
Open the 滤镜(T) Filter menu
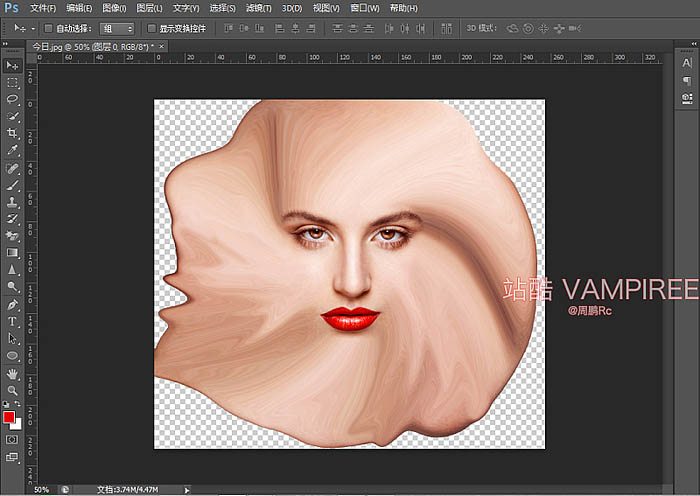pyautogui.click(x=258, y=8)
